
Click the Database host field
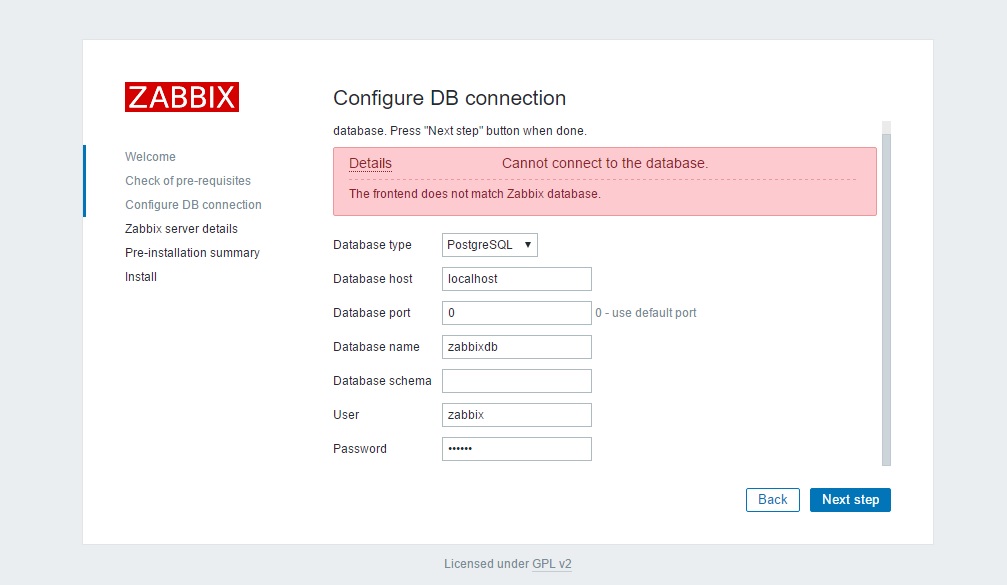(x=516, y=279)
